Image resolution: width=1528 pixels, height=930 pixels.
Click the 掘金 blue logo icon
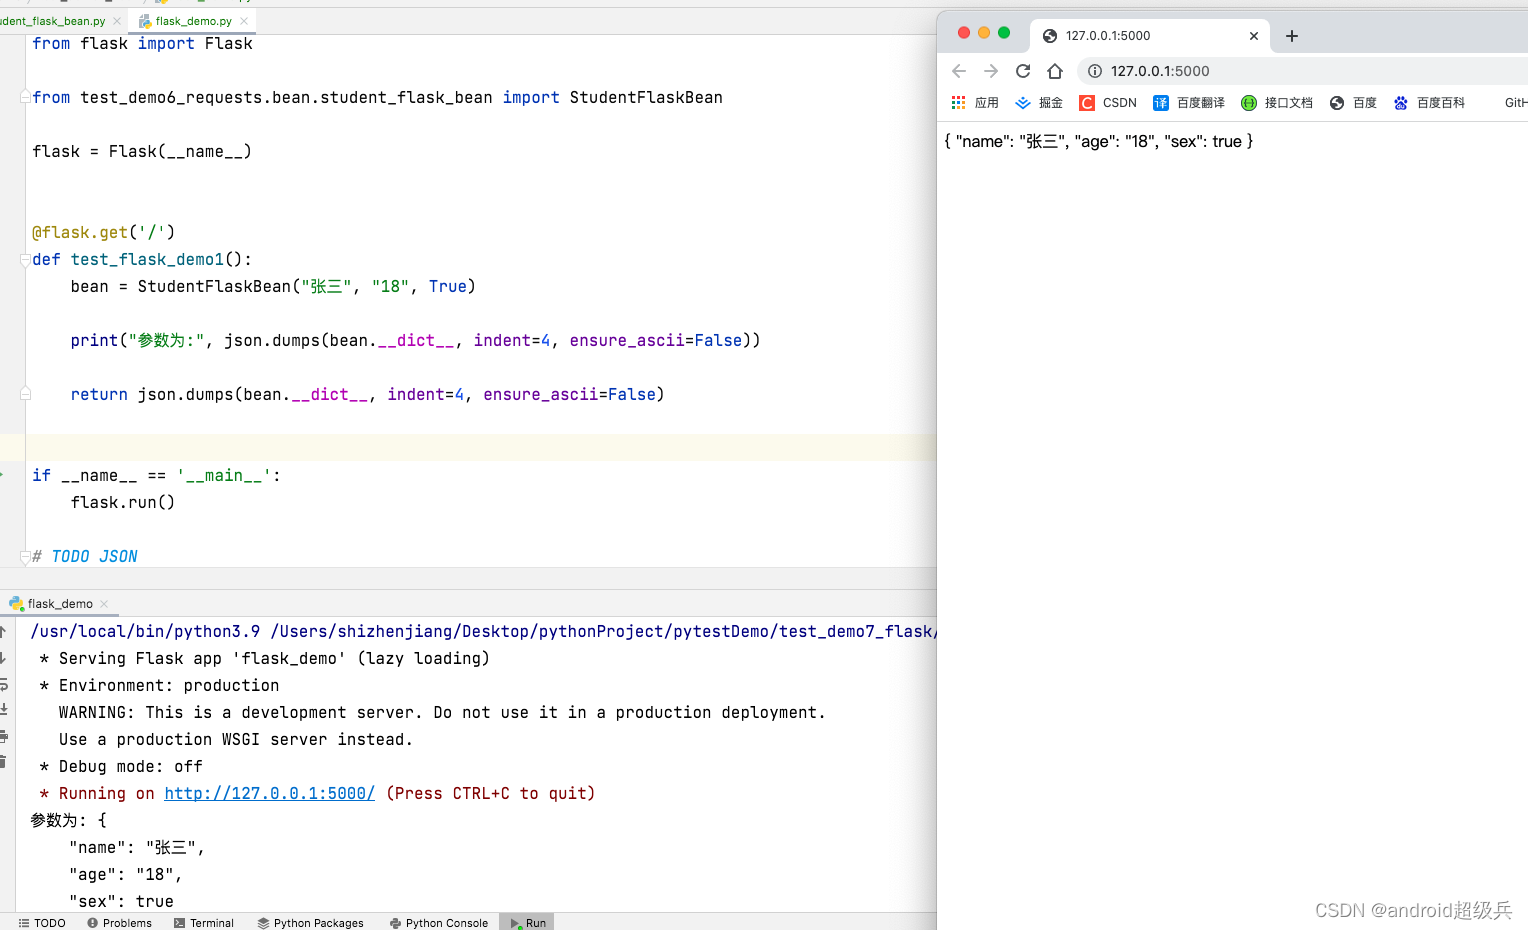pos(1023,103)
